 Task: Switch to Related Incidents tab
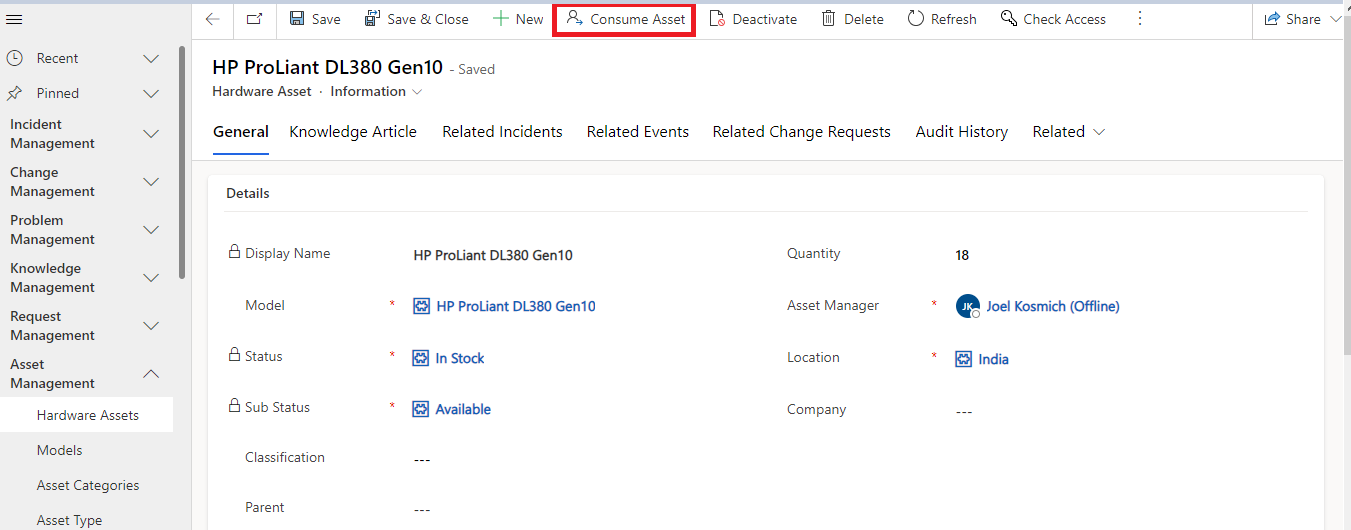[502, 132]
